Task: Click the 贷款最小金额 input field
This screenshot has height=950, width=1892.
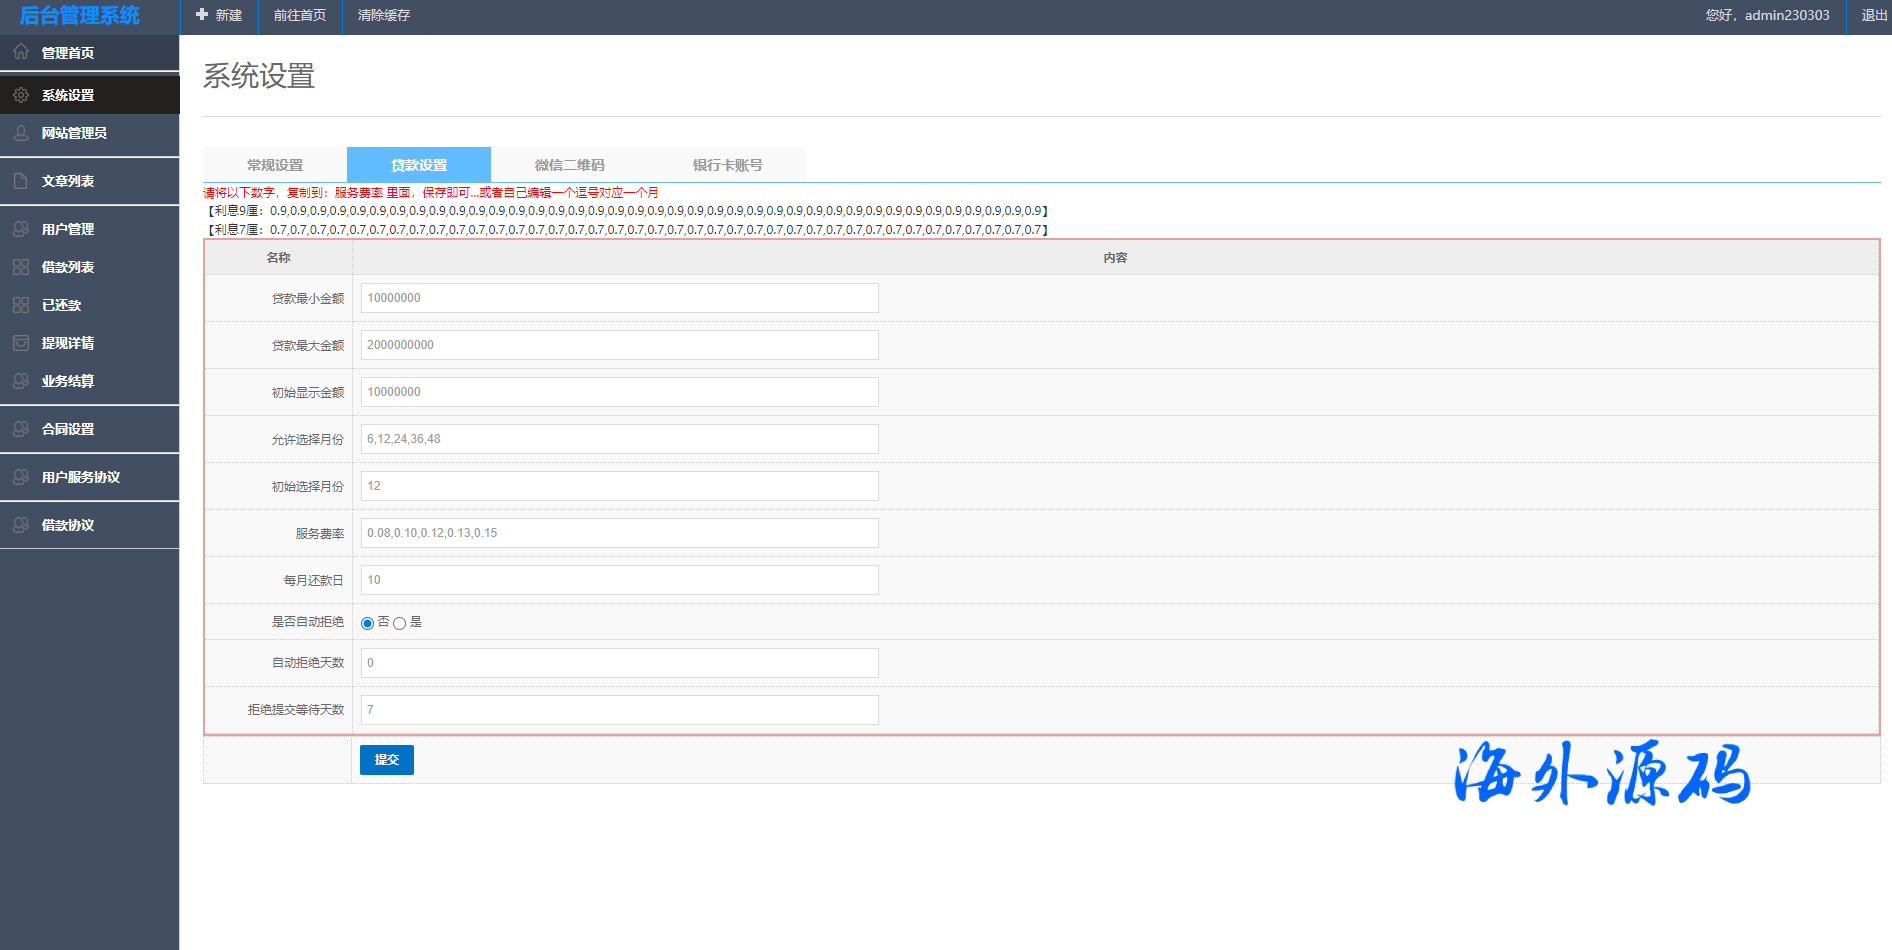Action: [x=619, y=298]
